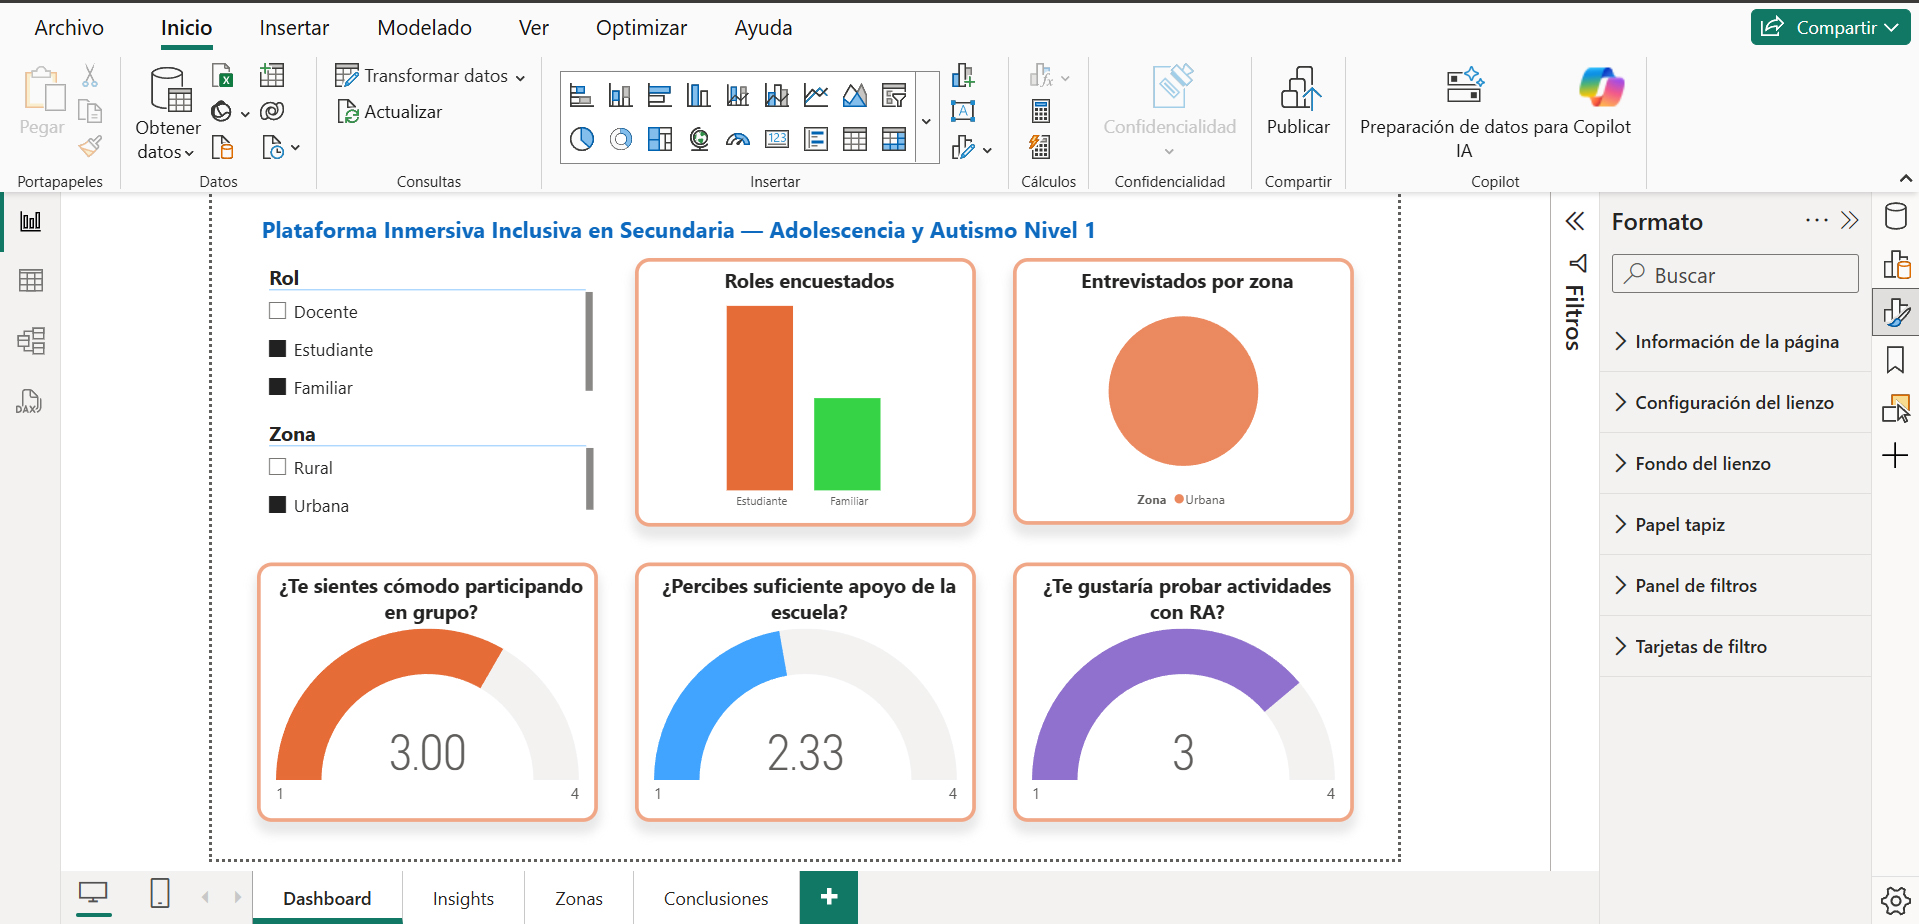Expand the Papel tapiz section
1919x924 pixels.
tap(1679, 525)
